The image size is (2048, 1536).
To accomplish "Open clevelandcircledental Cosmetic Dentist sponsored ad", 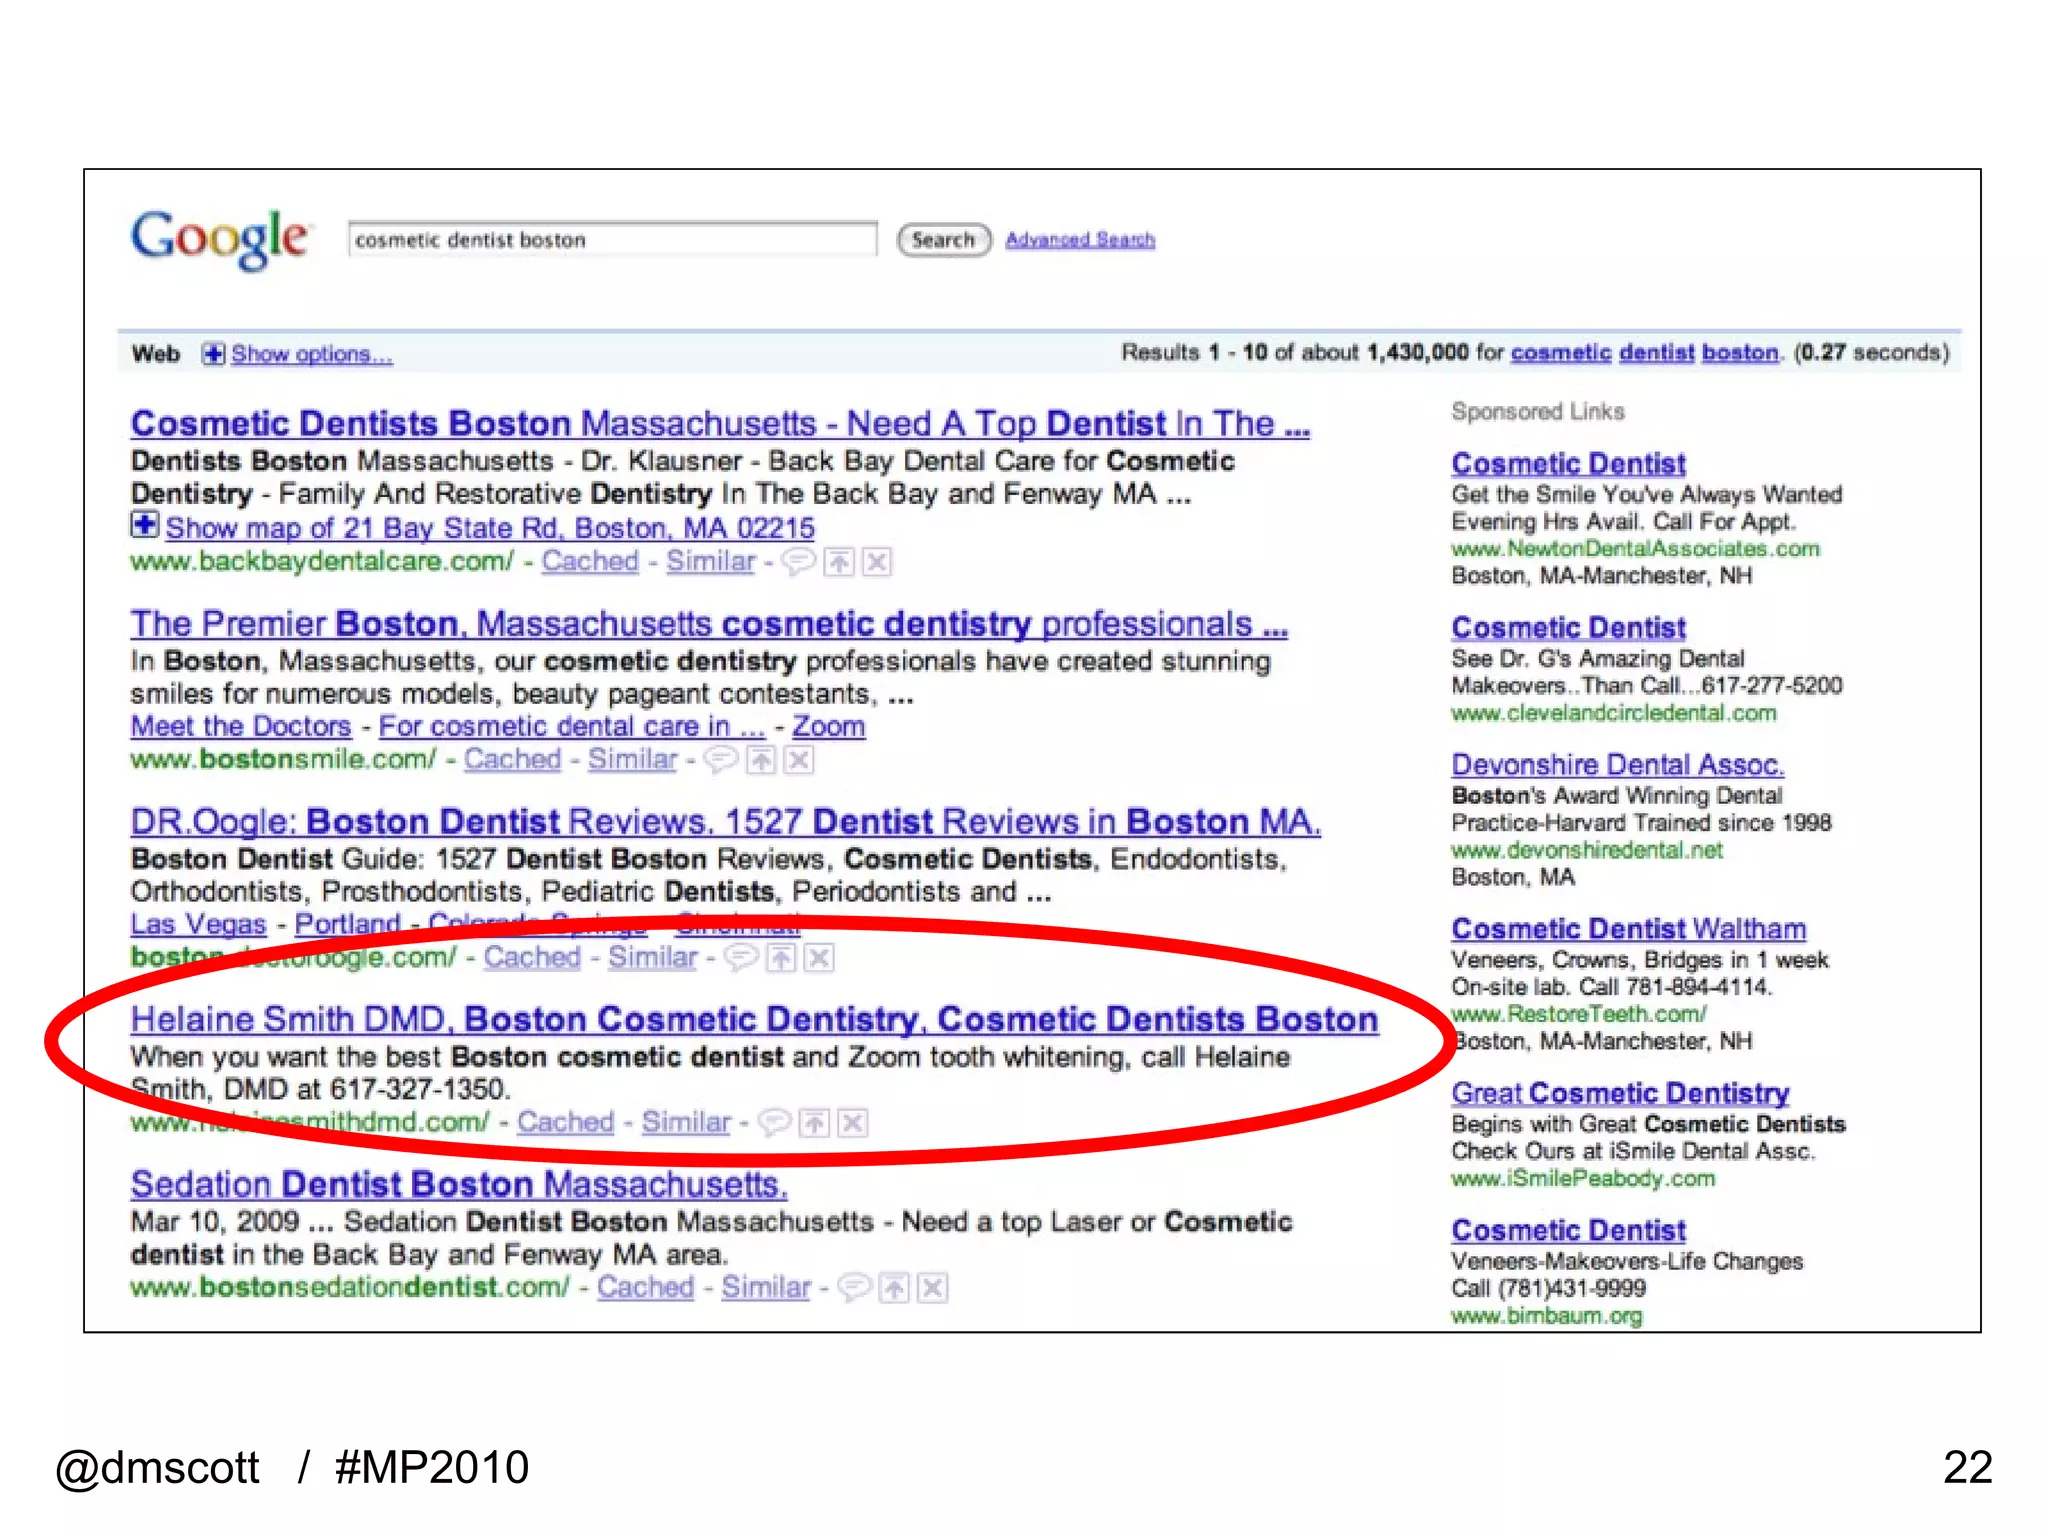I will coord(1568,628).
